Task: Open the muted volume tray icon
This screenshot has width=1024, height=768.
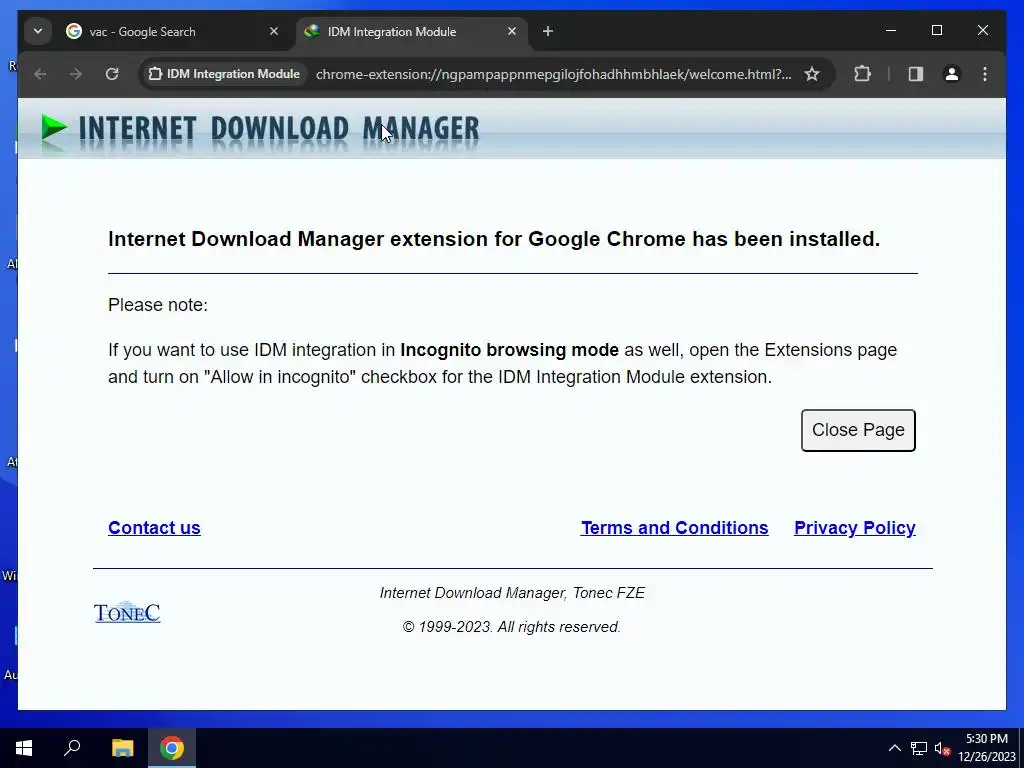Action: coord(942,748)
